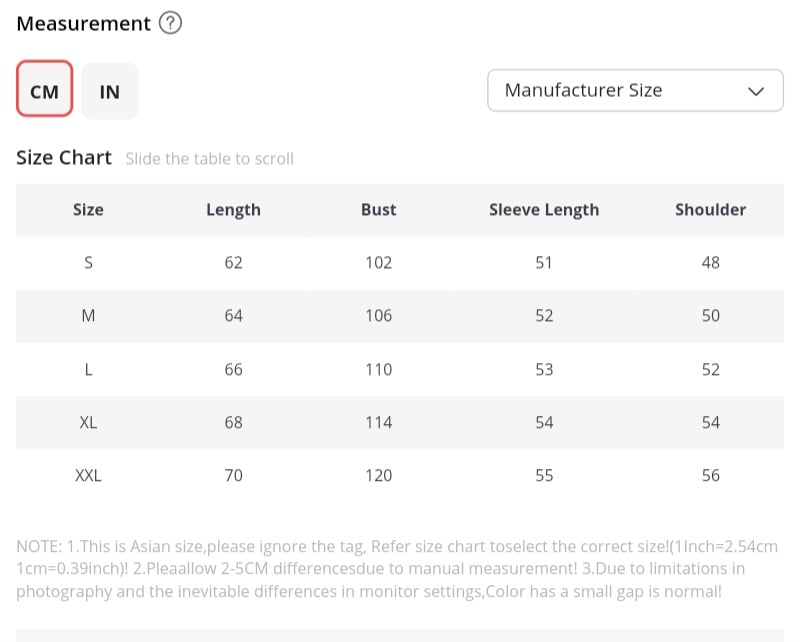
Task: Click the S shoulder value 48
Action: [x=710, y=263]
